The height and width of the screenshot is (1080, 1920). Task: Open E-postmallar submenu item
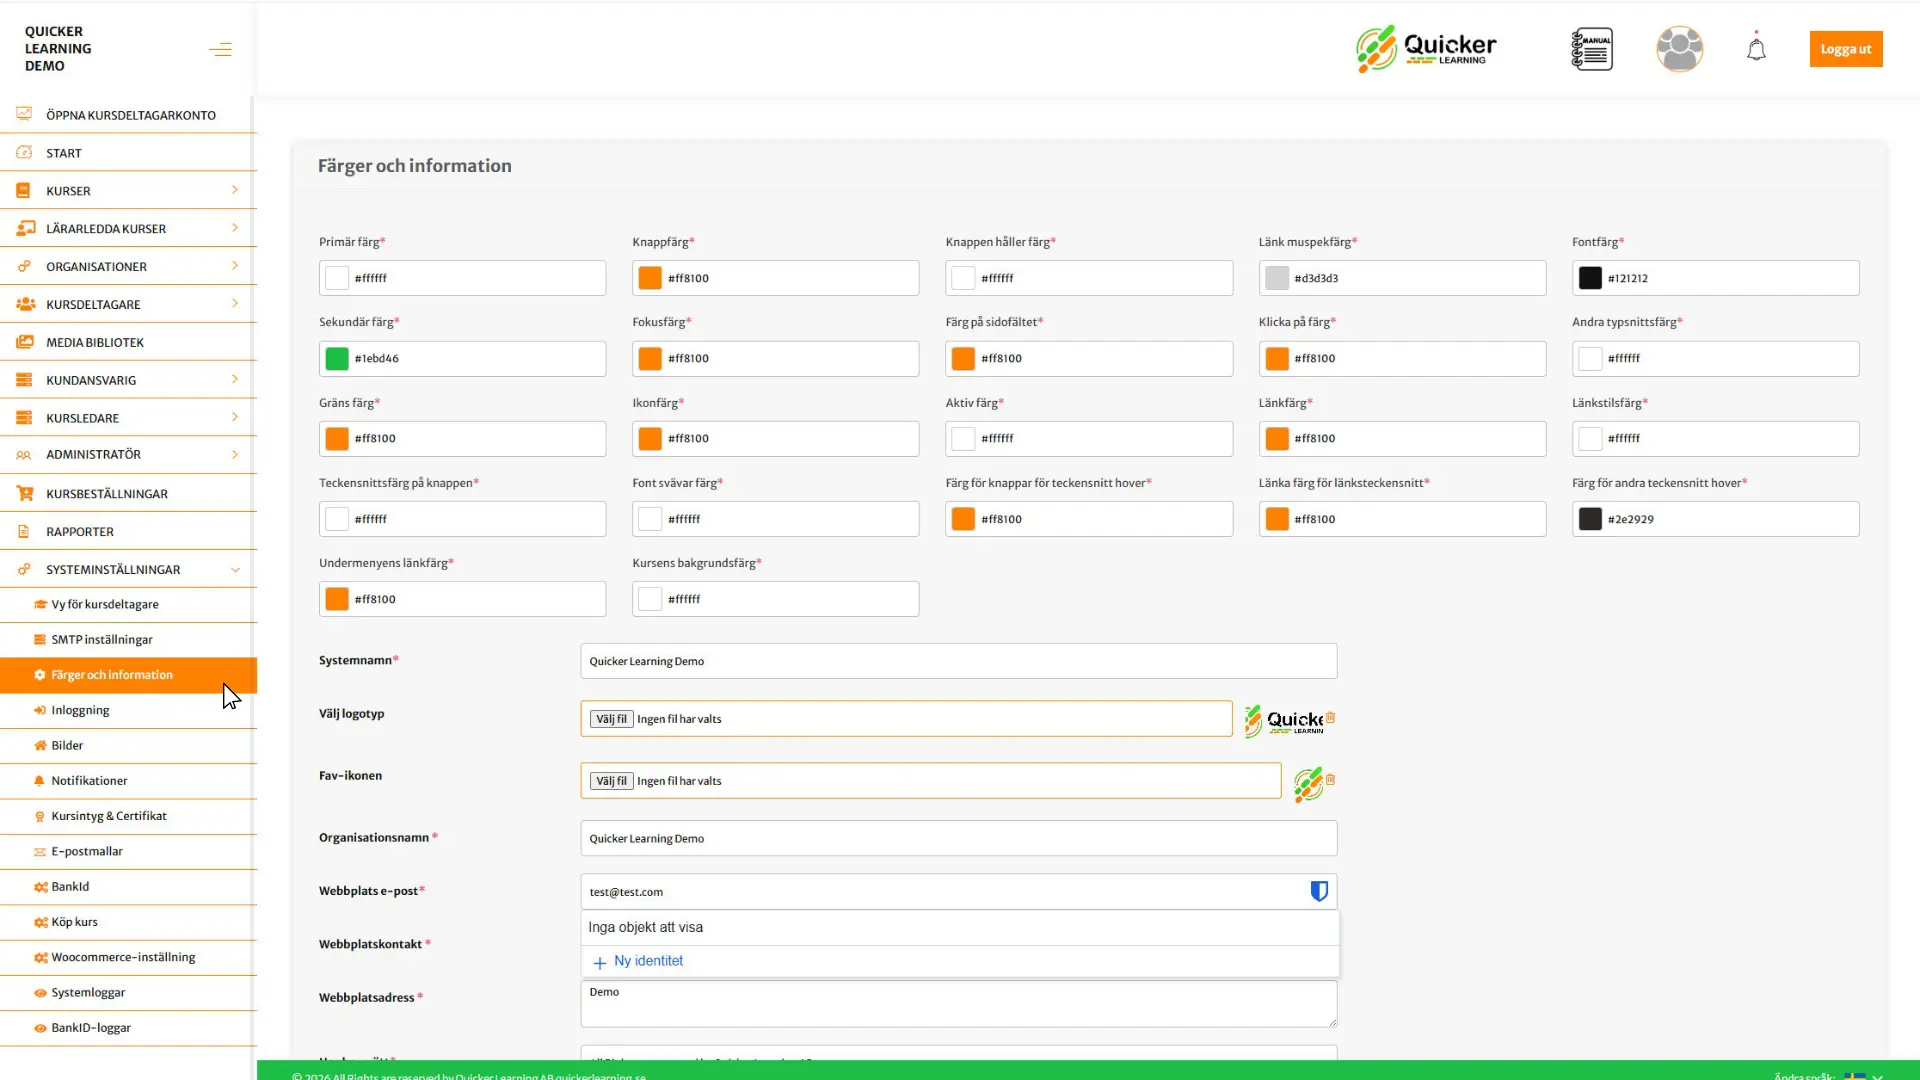click(87, 851)
